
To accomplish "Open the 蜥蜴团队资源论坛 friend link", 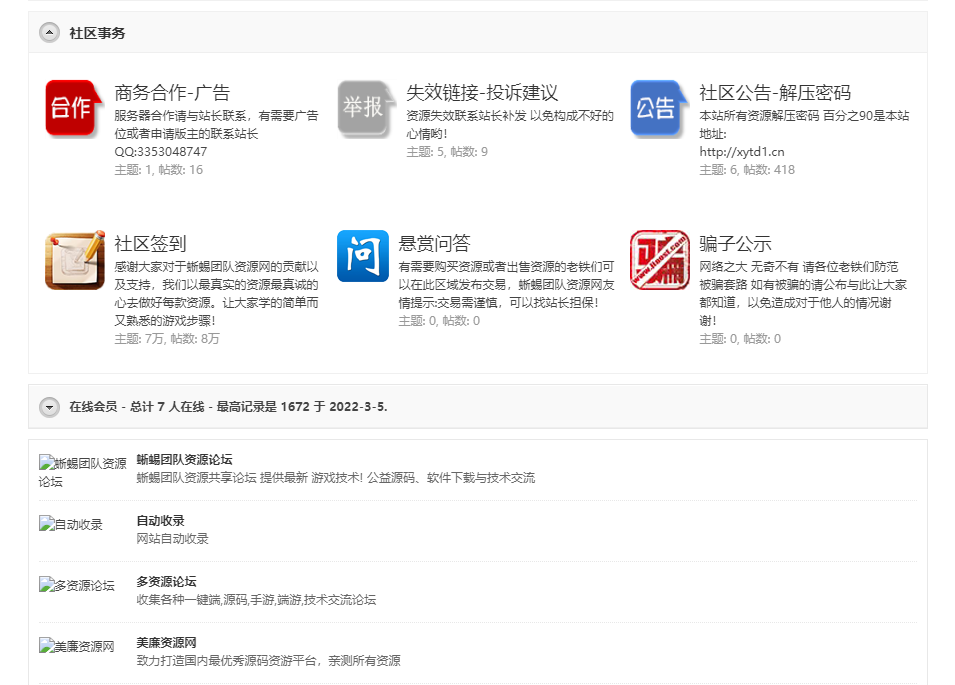I will coord(184,460).
